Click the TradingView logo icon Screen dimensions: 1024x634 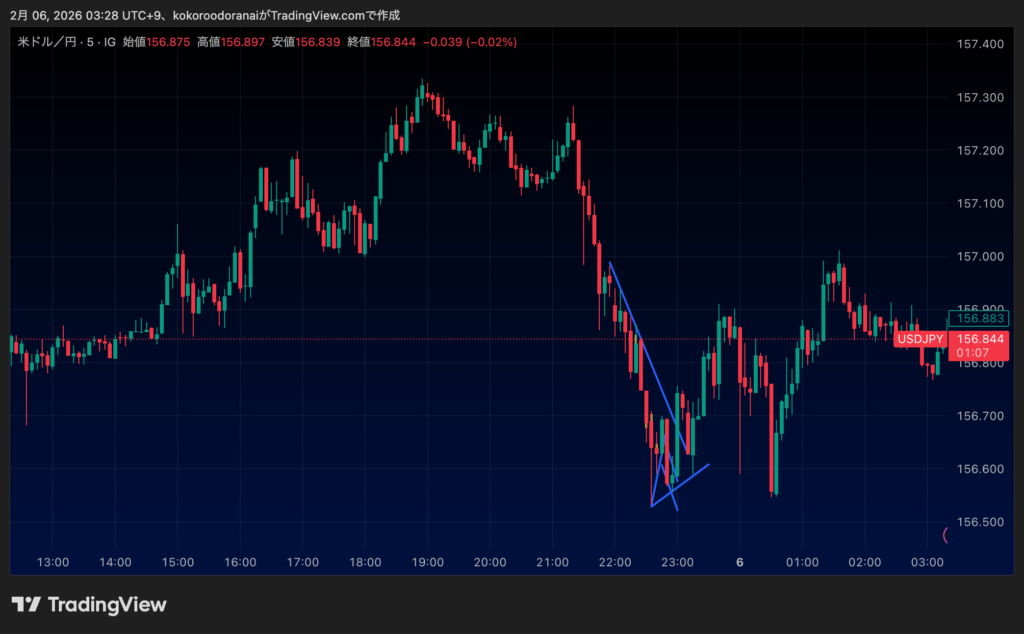coord(26,604)
